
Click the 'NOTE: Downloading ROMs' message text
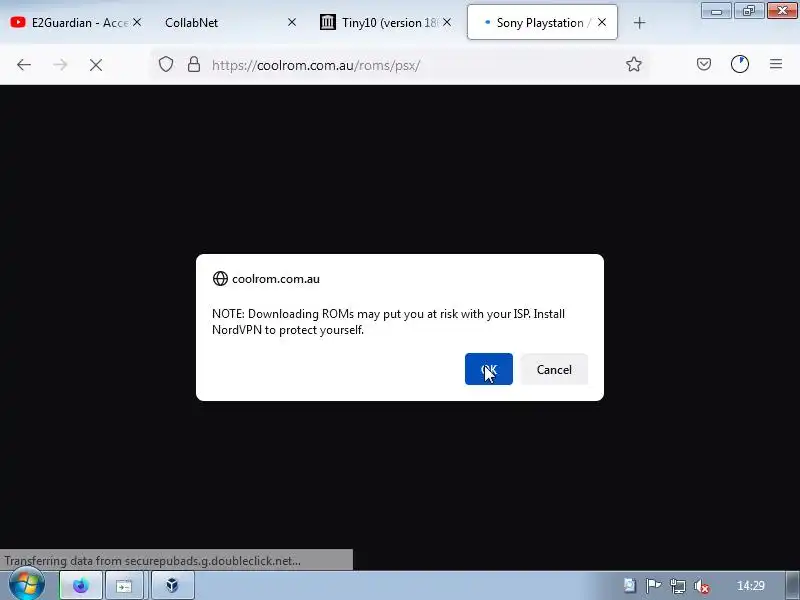point(388,321)
